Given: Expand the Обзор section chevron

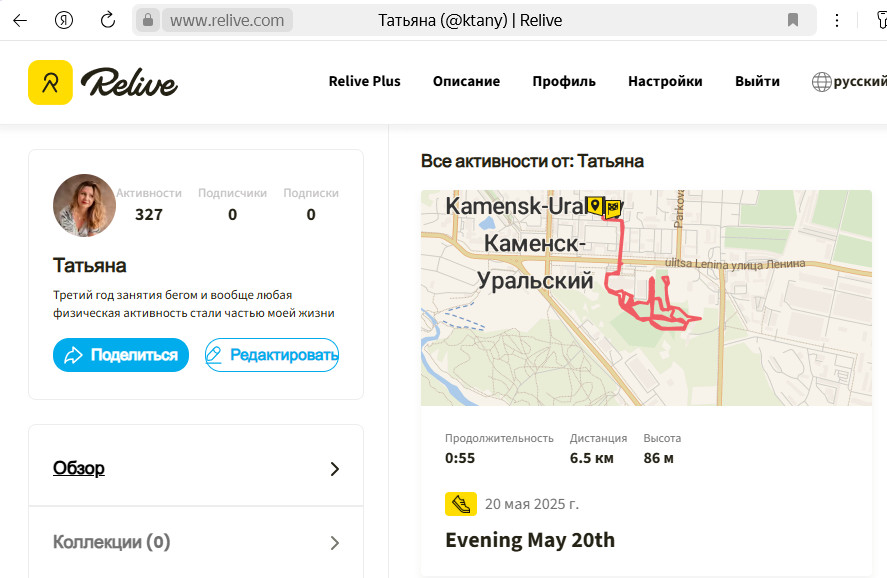Looking at the screenshot, I should (334, 469).
